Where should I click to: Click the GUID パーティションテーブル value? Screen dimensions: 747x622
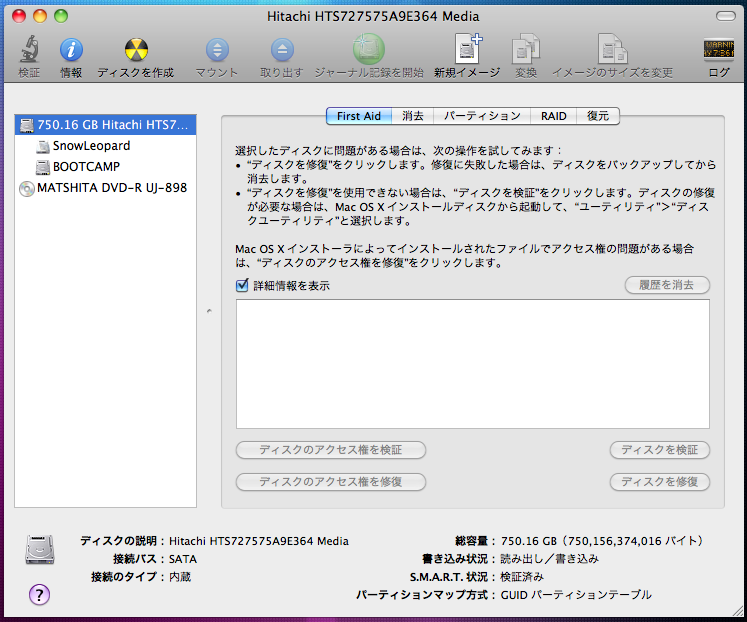(x=576, y=595)
